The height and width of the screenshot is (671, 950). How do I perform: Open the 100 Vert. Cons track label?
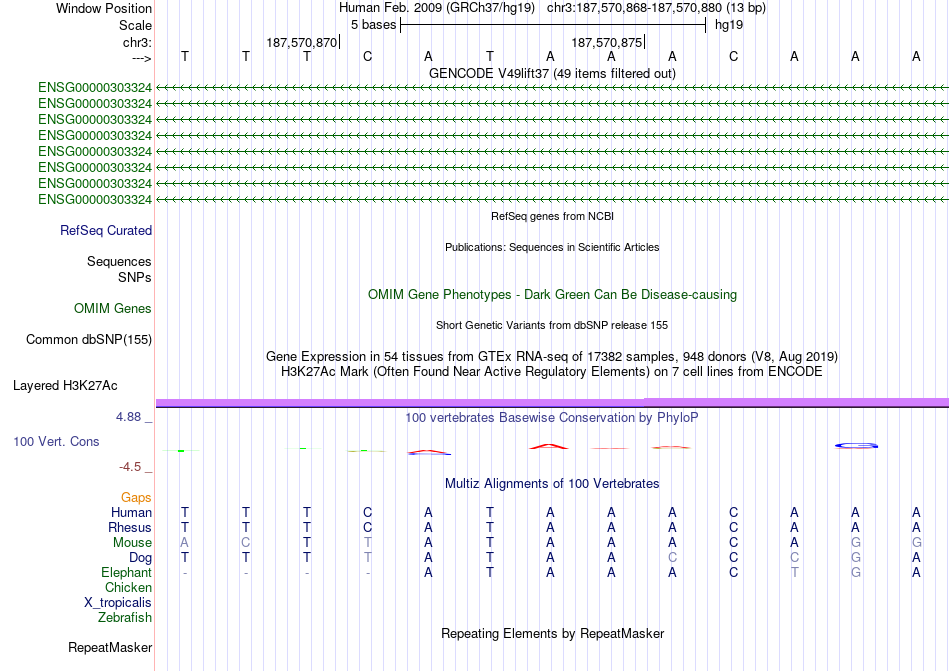(x=56, y=441)
